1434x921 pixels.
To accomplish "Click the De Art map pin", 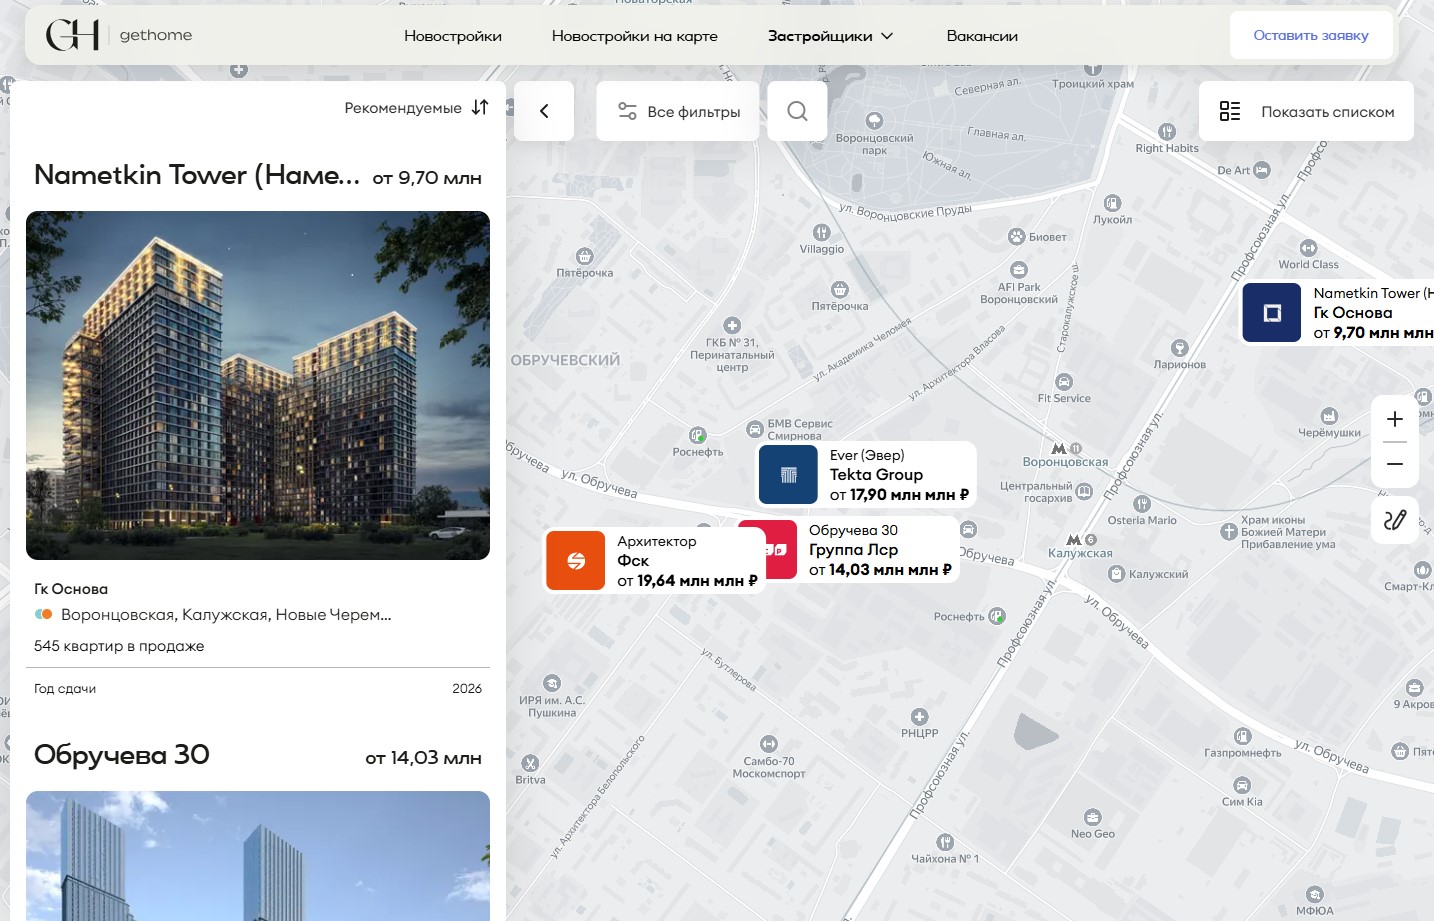I will click(x=1262, y=170).
